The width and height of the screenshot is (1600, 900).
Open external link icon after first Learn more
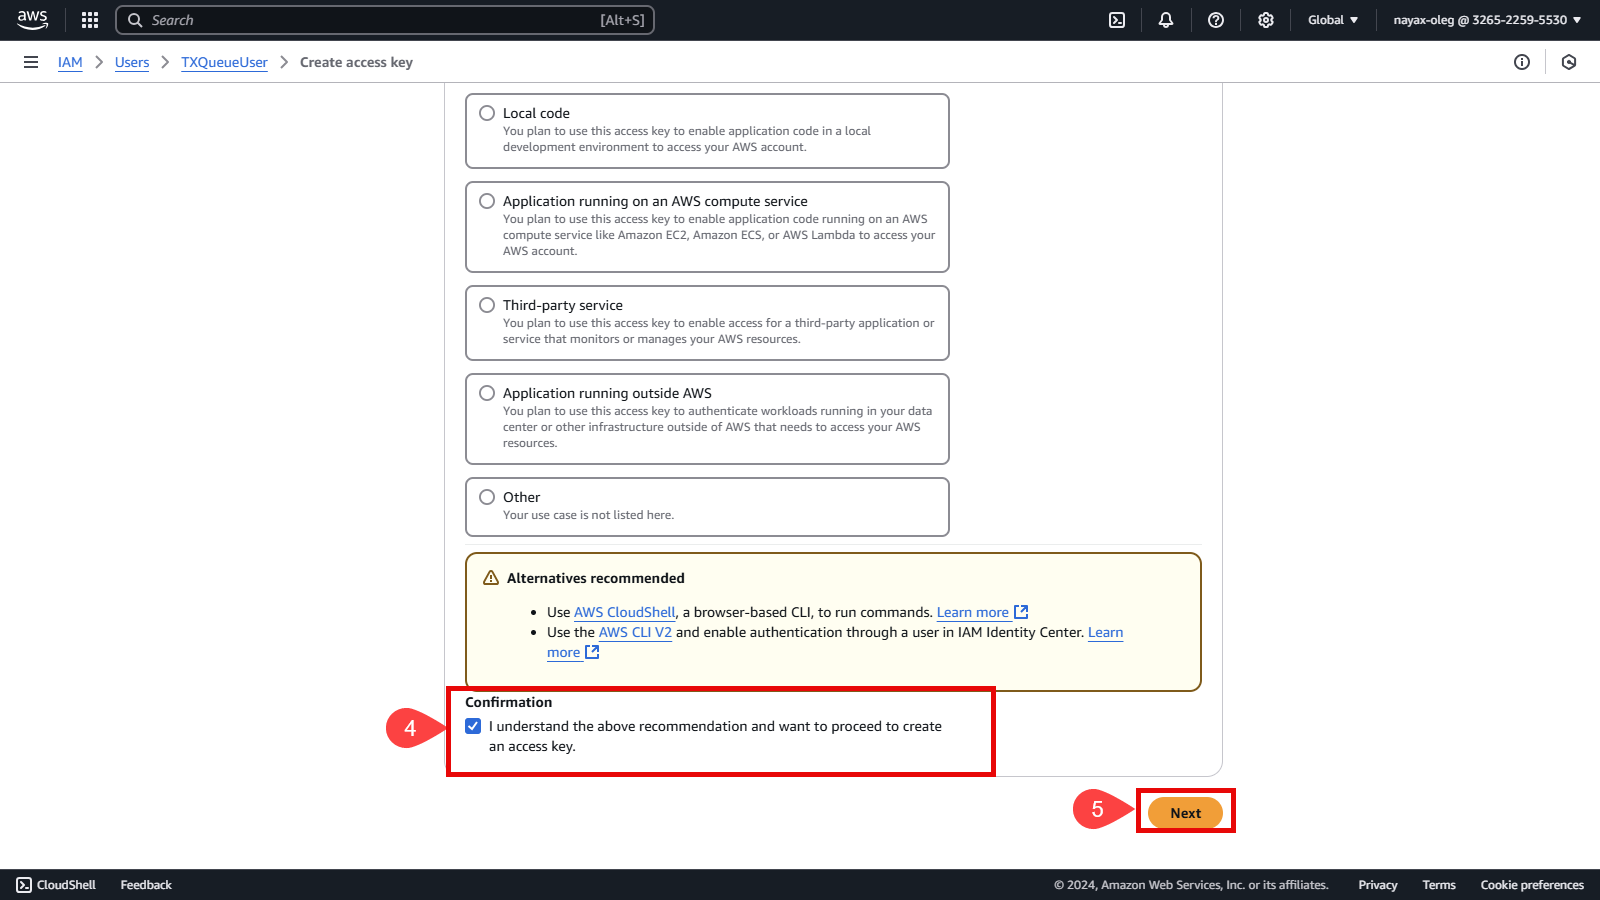coord(1021,612)
